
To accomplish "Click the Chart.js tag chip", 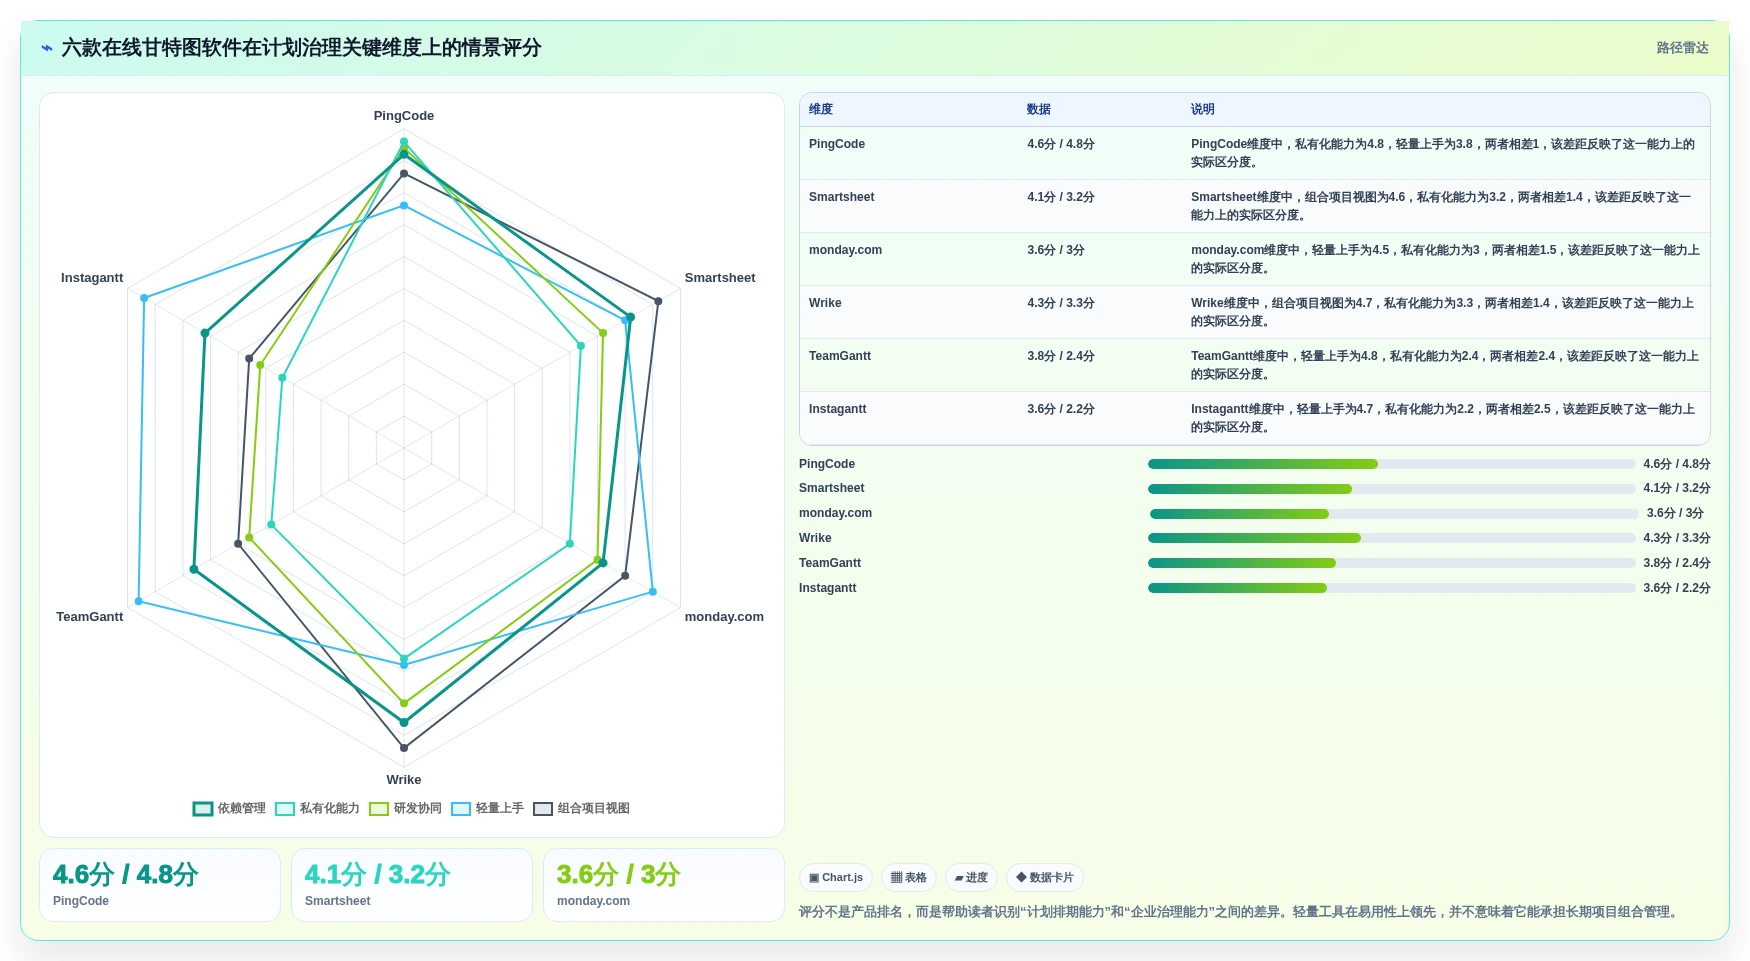I will (x=836, y=878).
